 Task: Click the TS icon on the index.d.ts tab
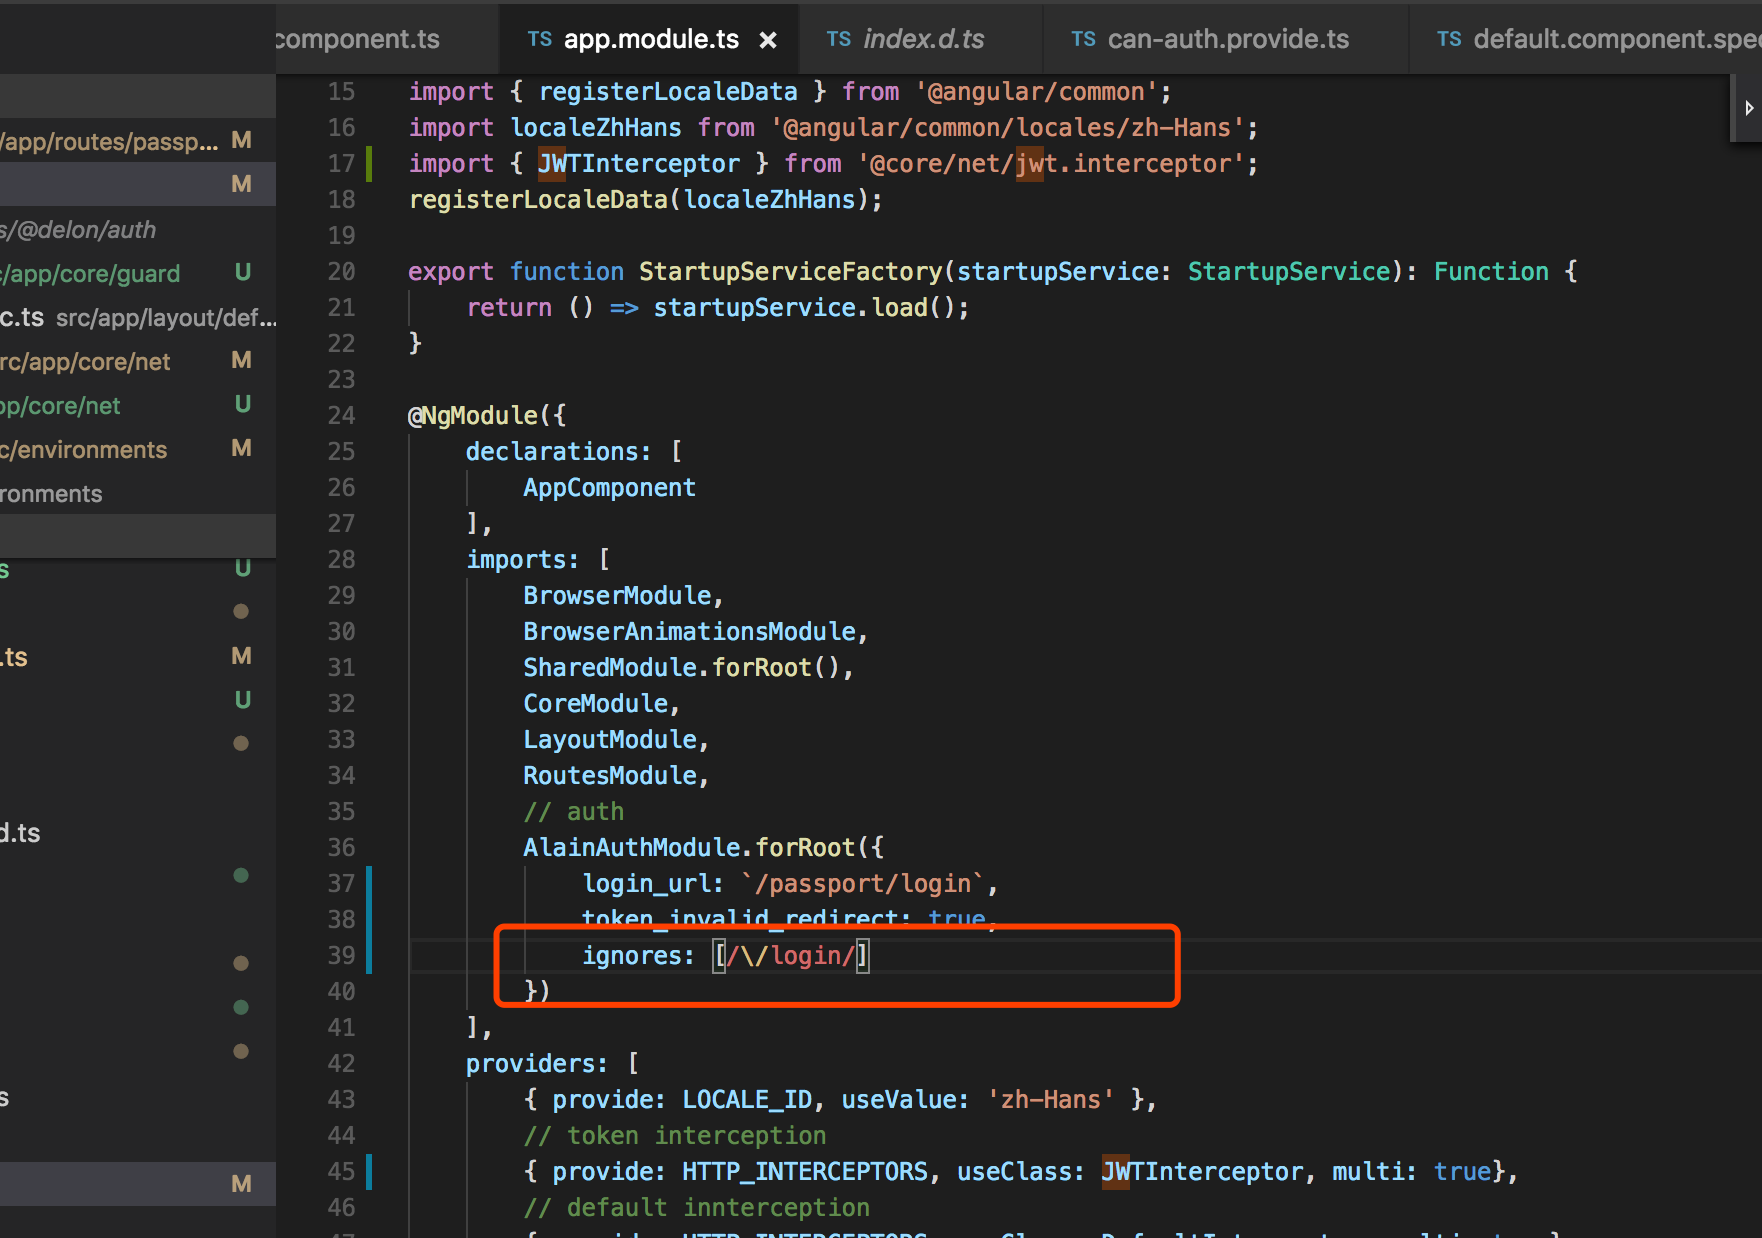837,39
